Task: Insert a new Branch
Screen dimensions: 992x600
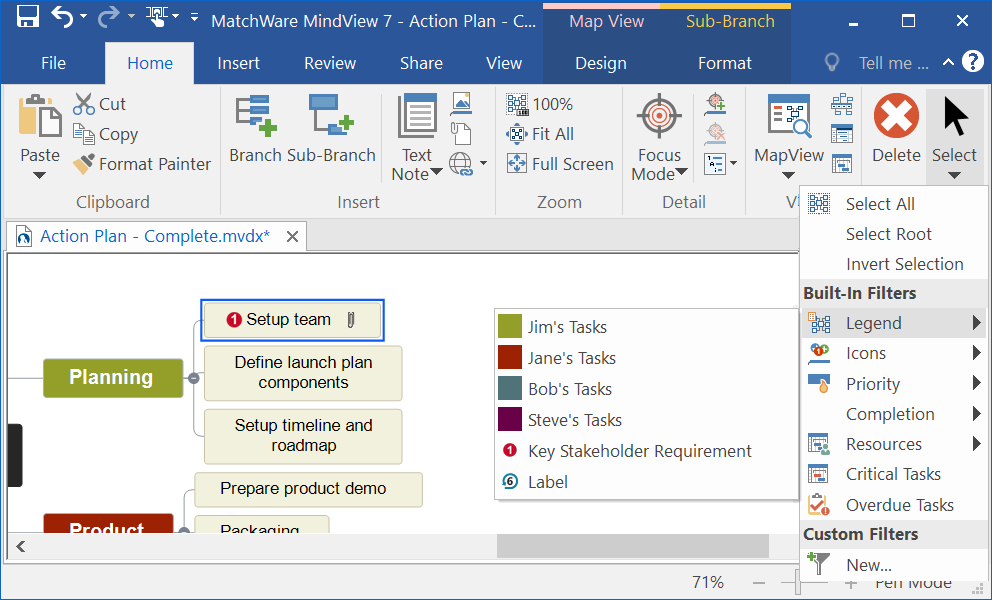Action: [x=256, y=129]
